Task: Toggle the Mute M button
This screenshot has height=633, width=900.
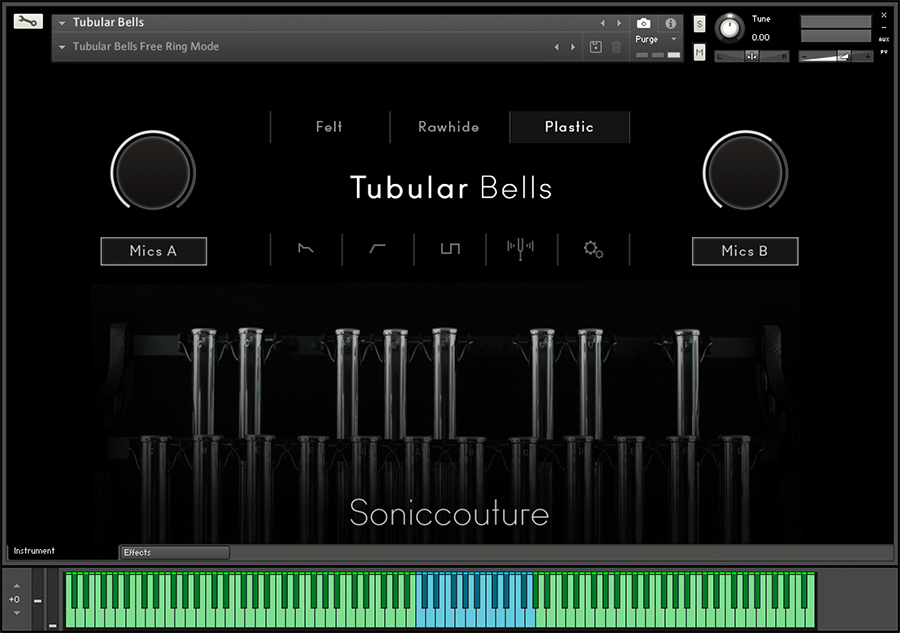Action: pyautogui.click(x=699, y=52)
